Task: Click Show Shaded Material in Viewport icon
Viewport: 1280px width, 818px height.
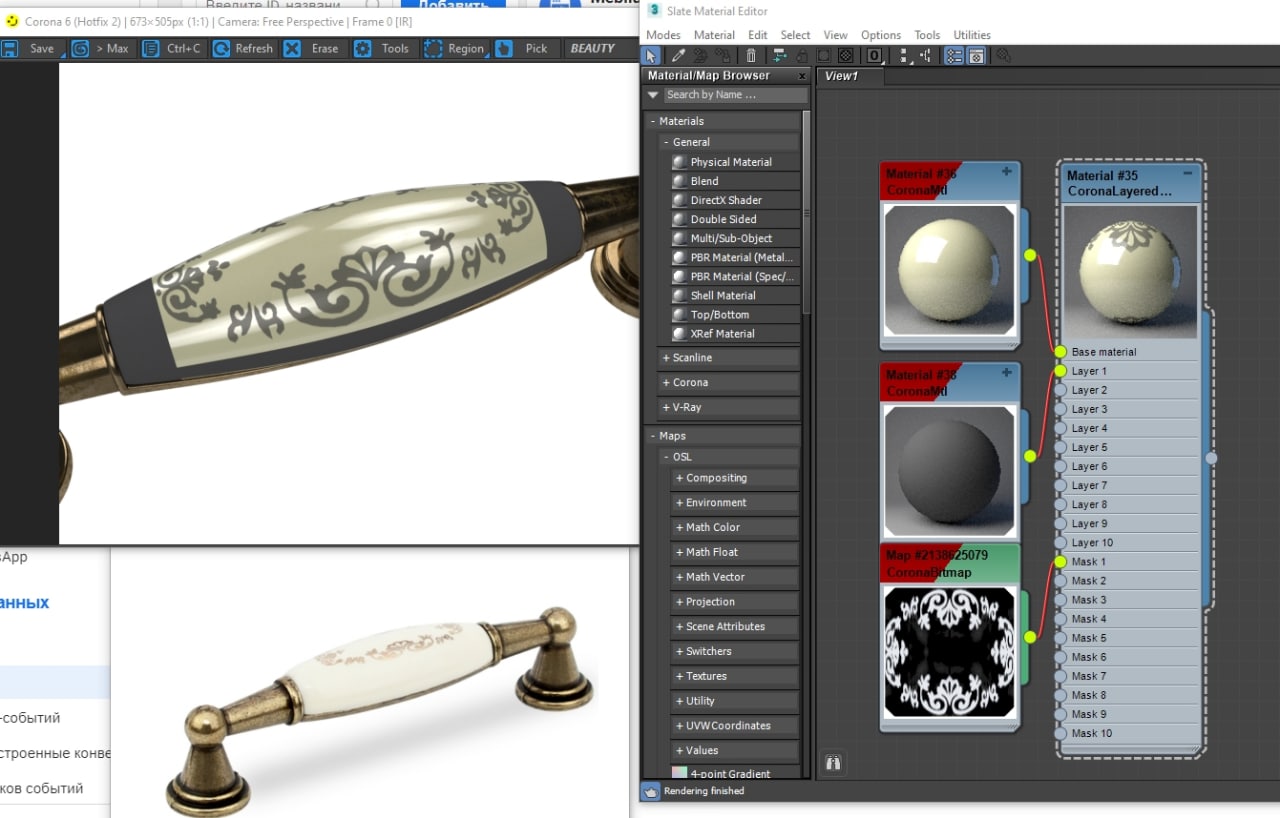Action: click(x=824, y=56)
